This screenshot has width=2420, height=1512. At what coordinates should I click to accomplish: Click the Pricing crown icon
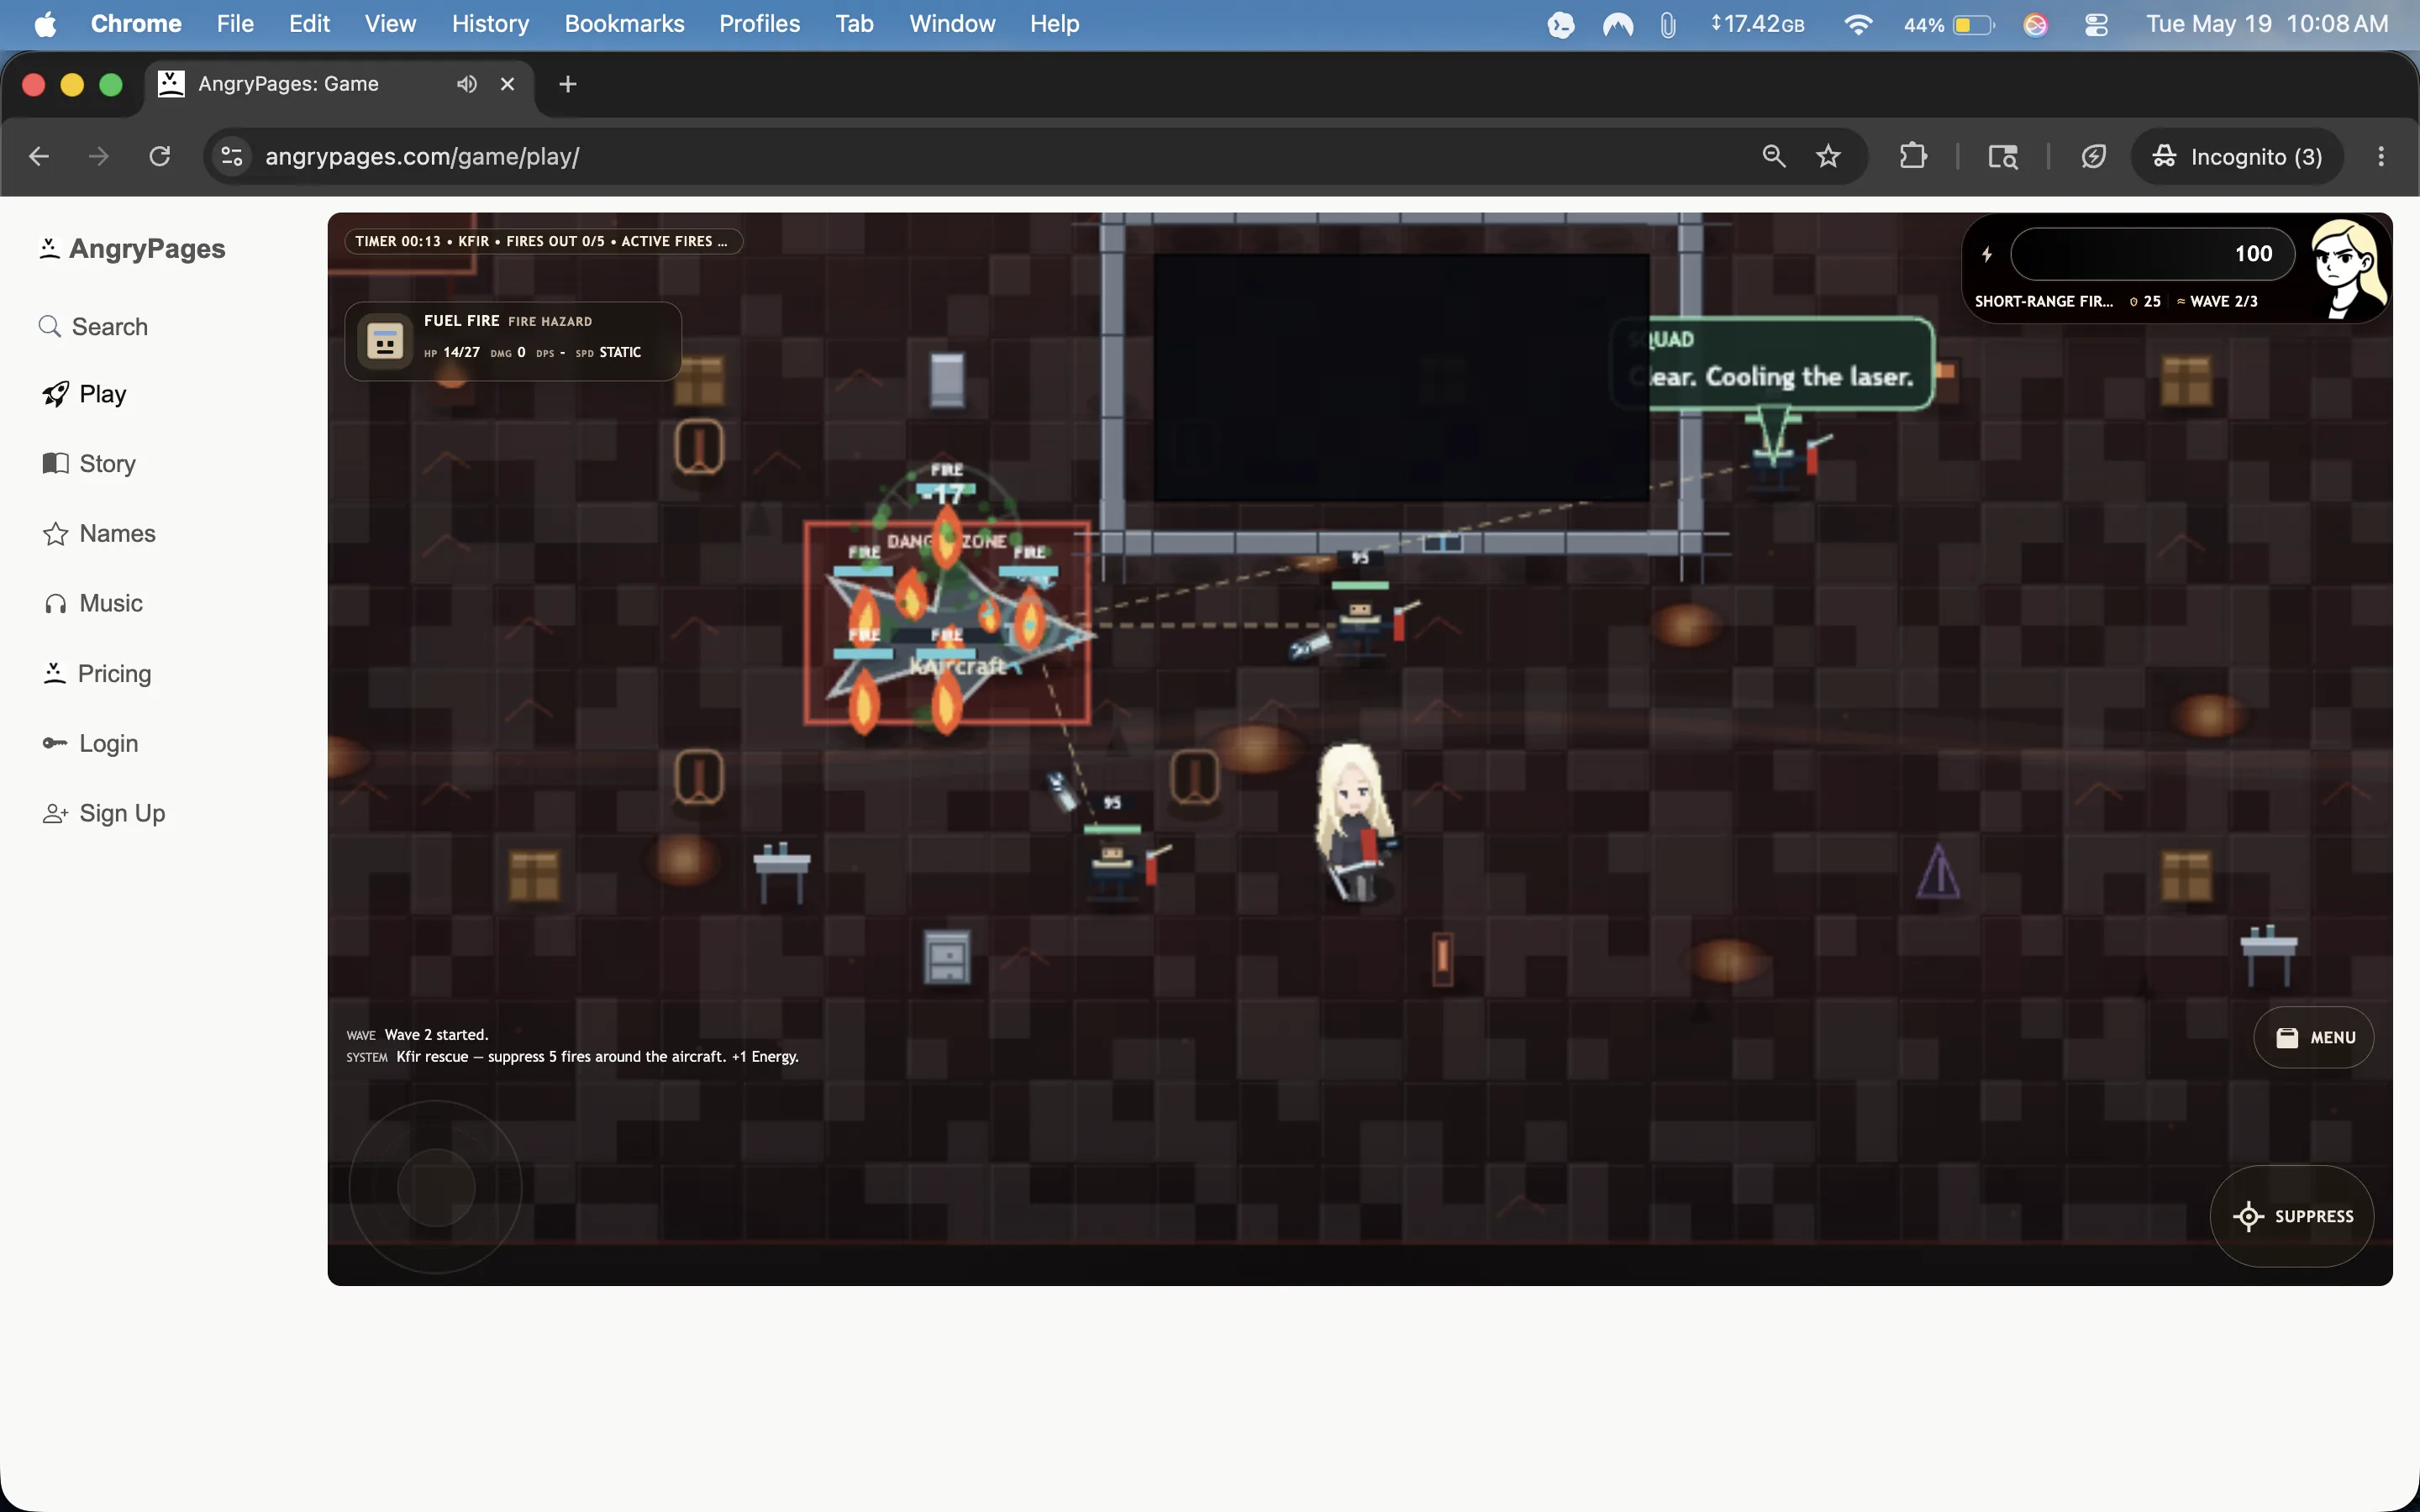pos(55,673)
